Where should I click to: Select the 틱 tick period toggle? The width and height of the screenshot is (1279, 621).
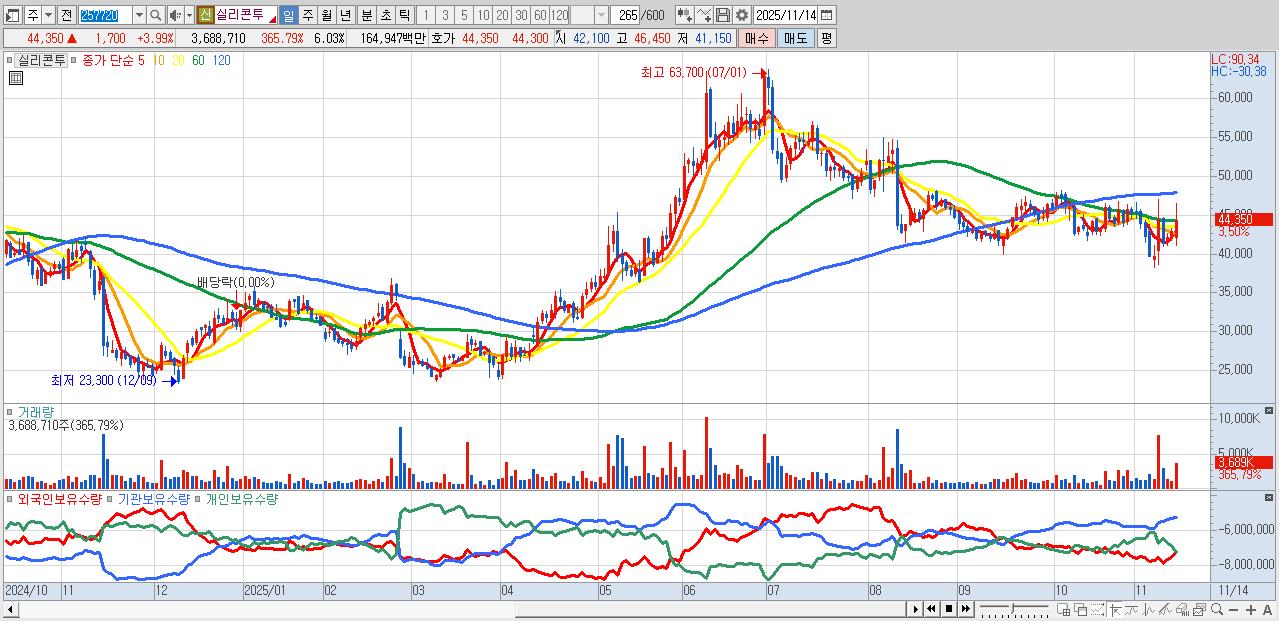[x=404, y=15]
